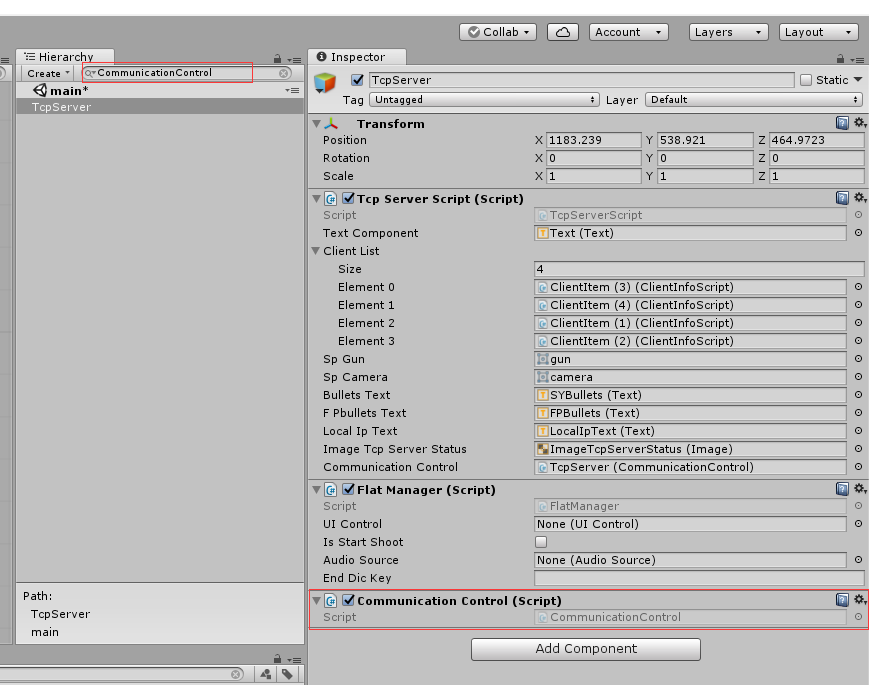The width and height of the screenshot is (869, 685).
Task: Open the Tag dropdown showing Untagged
Action: coord(484,100)
